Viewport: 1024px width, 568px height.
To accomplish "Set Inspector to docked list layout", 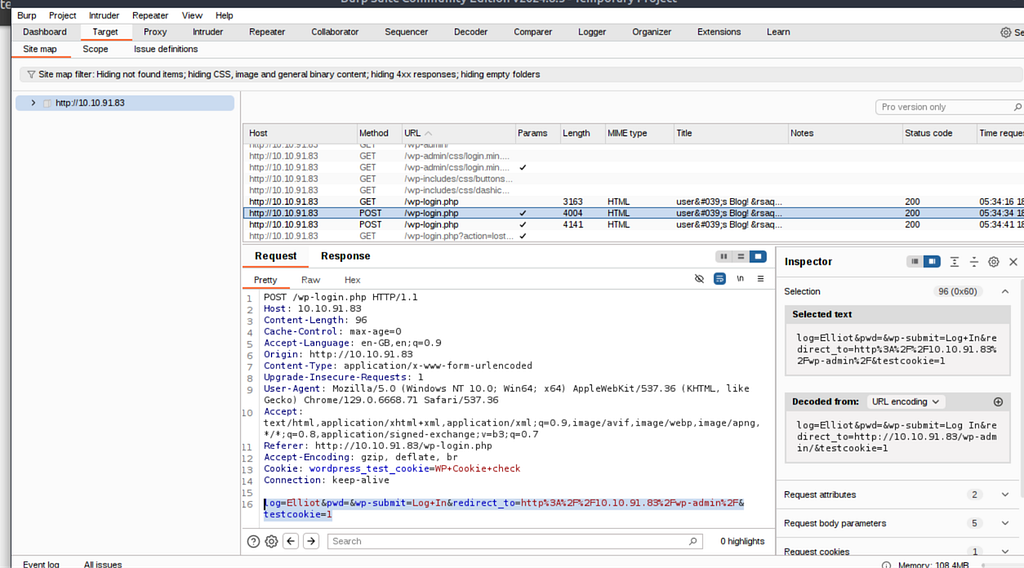I will 915,262.
